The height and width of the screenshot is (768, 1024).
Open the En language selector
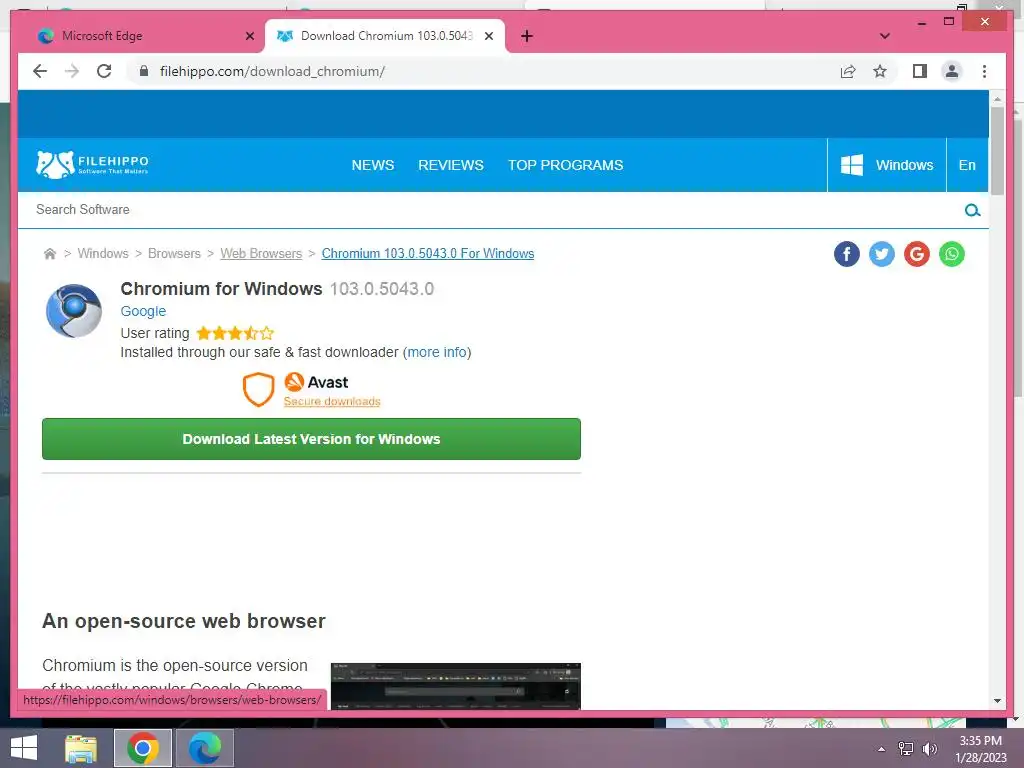967,165
